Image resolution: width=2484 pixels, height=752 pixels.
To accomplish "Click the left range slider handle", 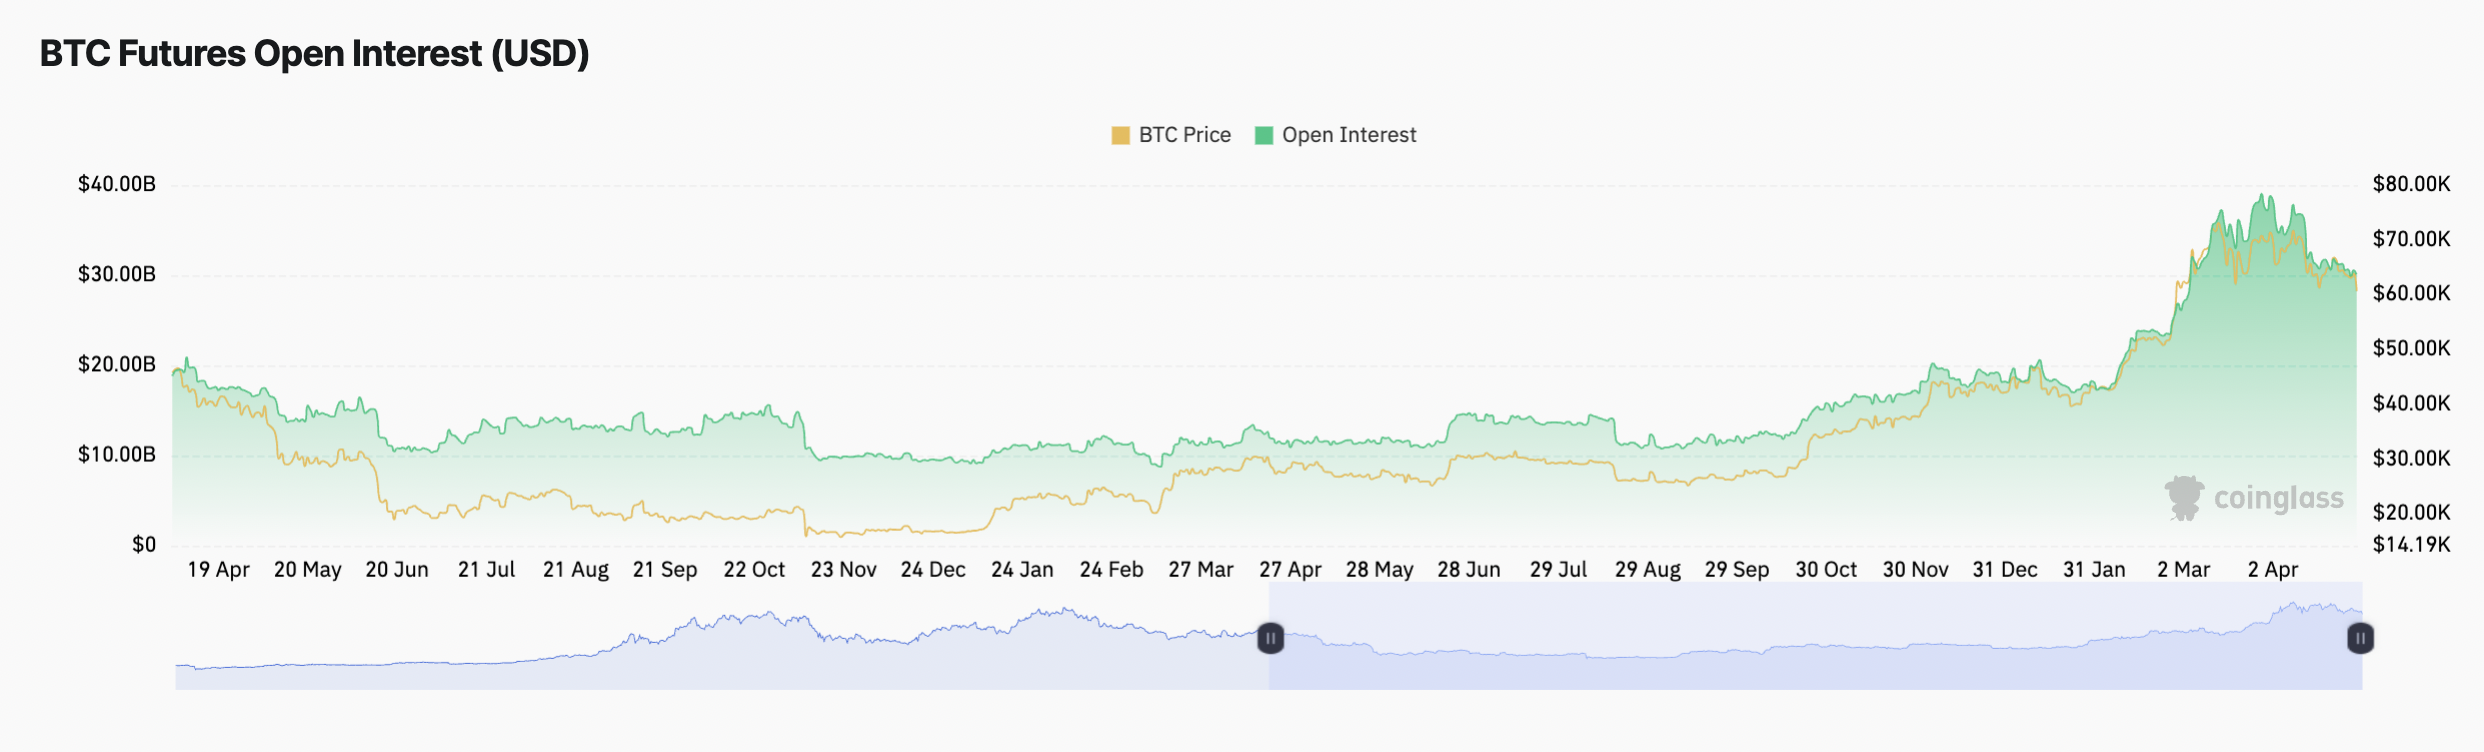I will click(x=1270, y=638).
